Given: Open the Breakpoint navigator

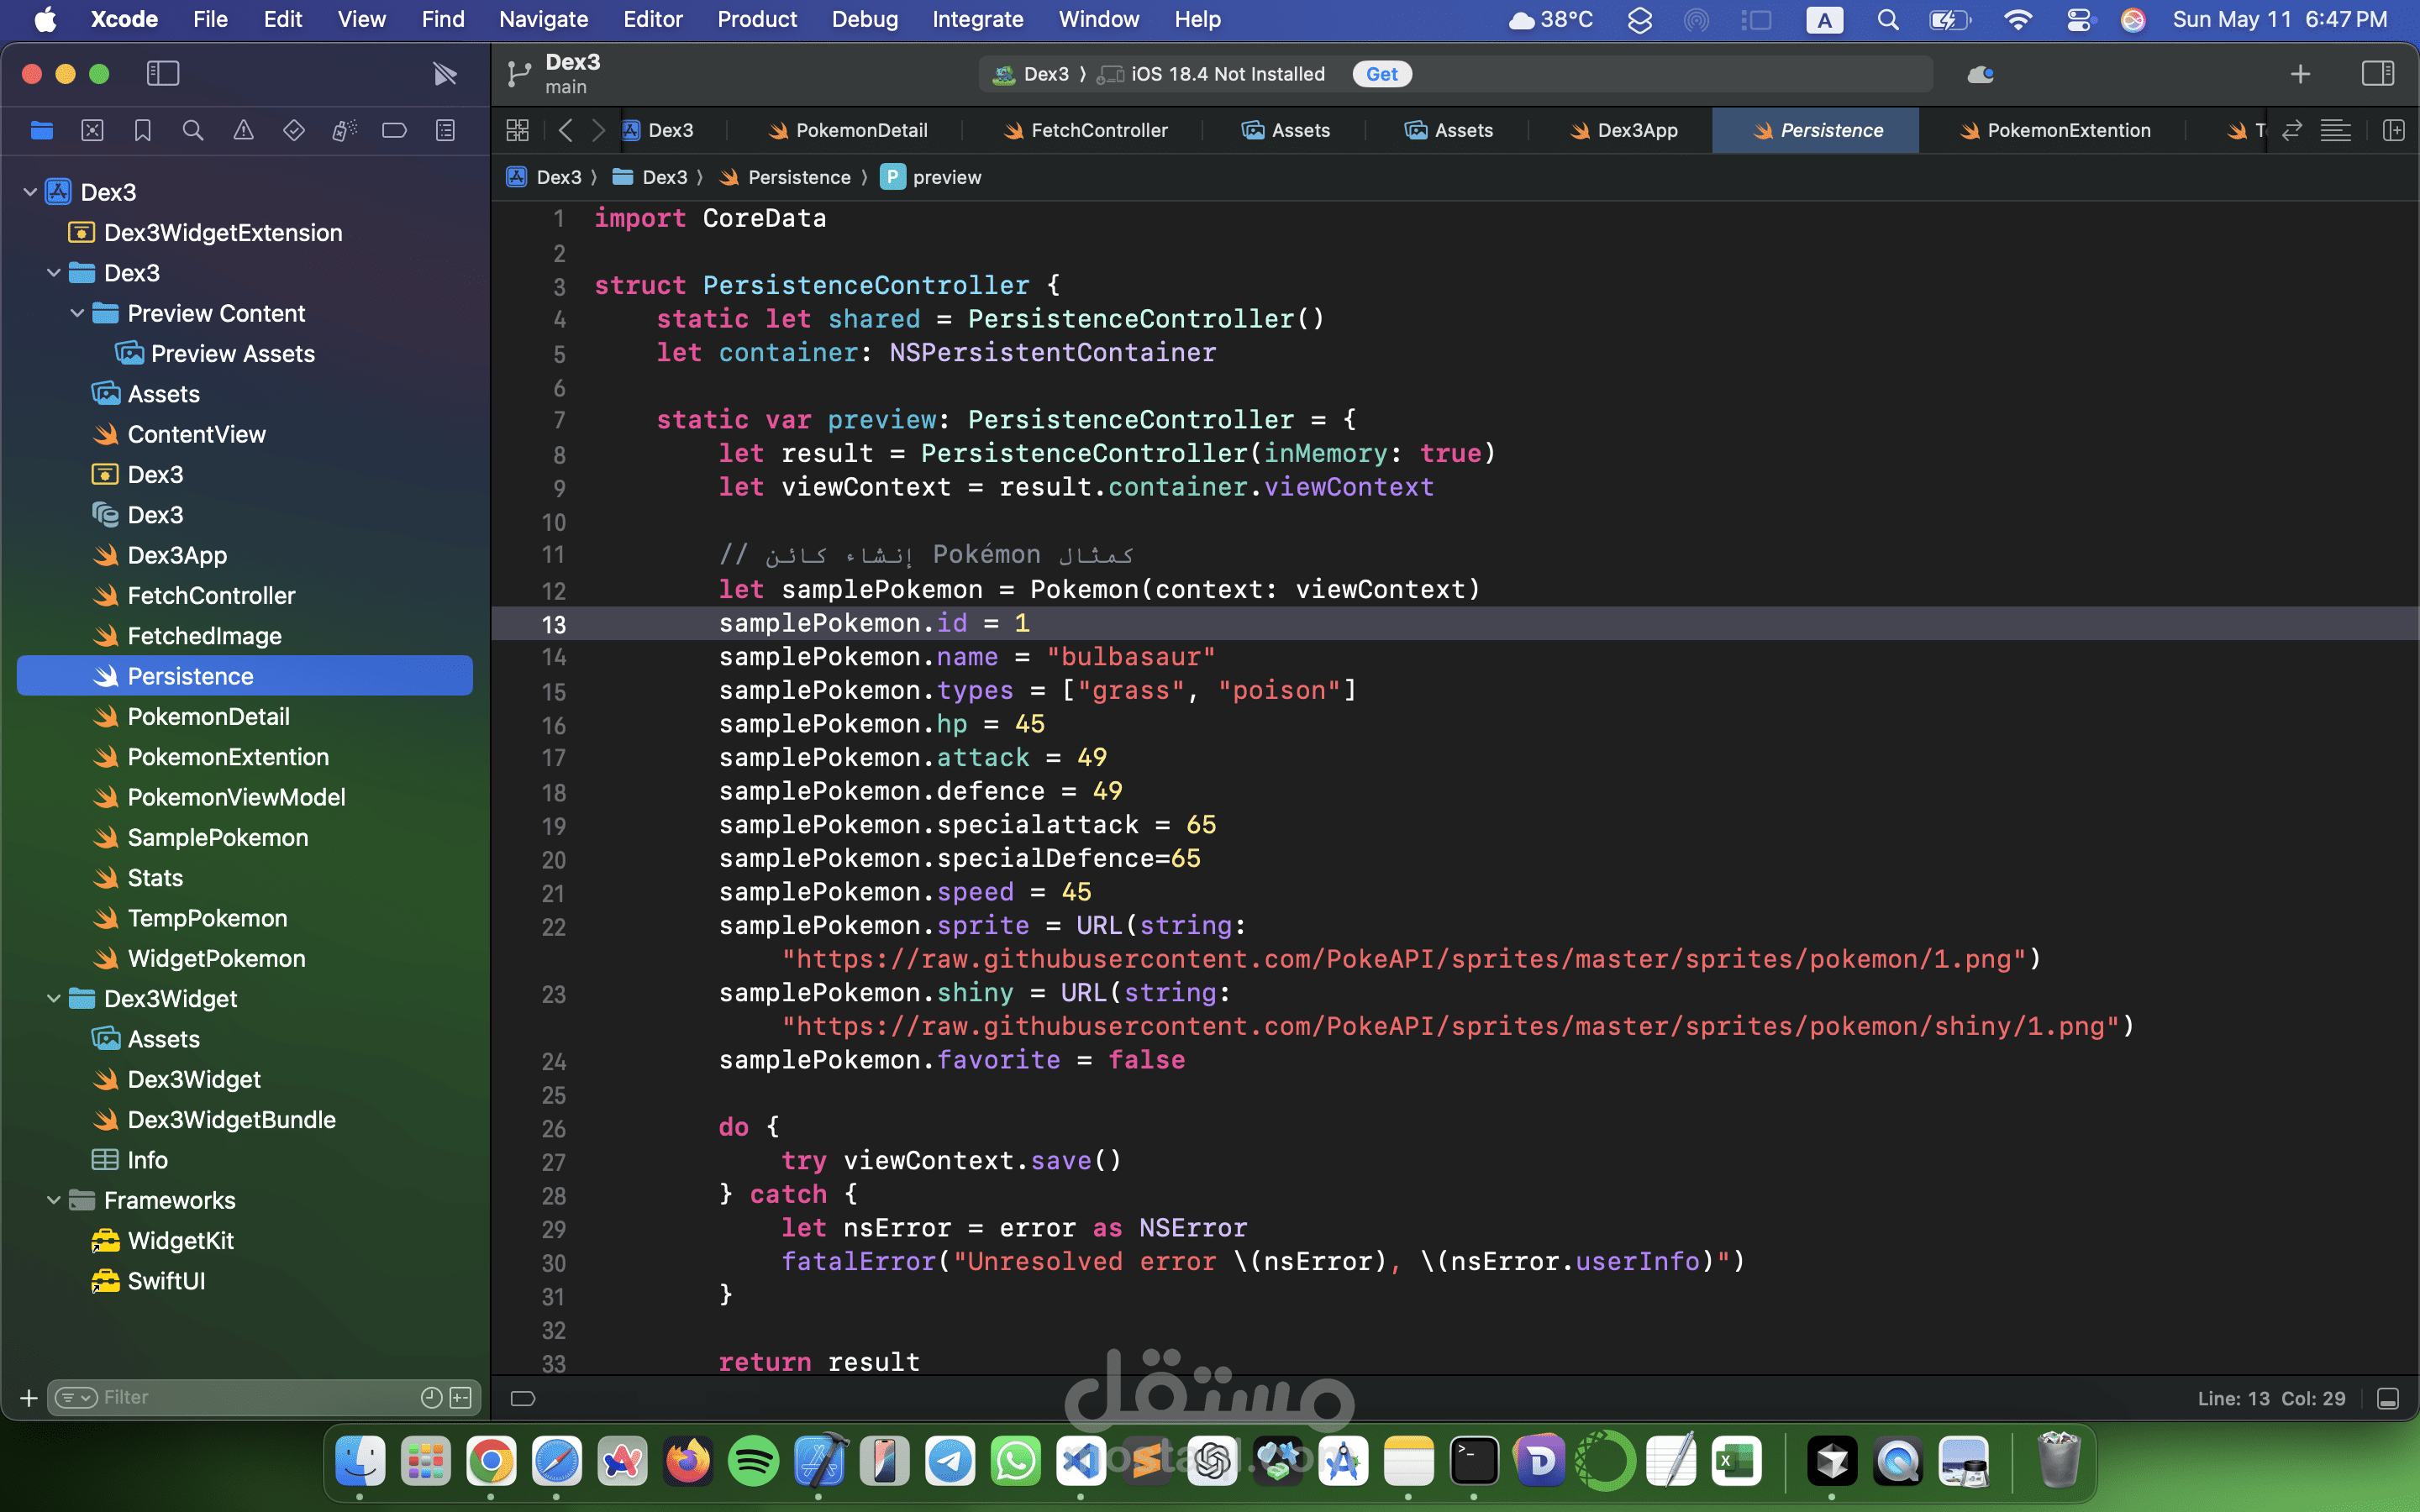Looking at the screenshot, I should coord(394,130).
